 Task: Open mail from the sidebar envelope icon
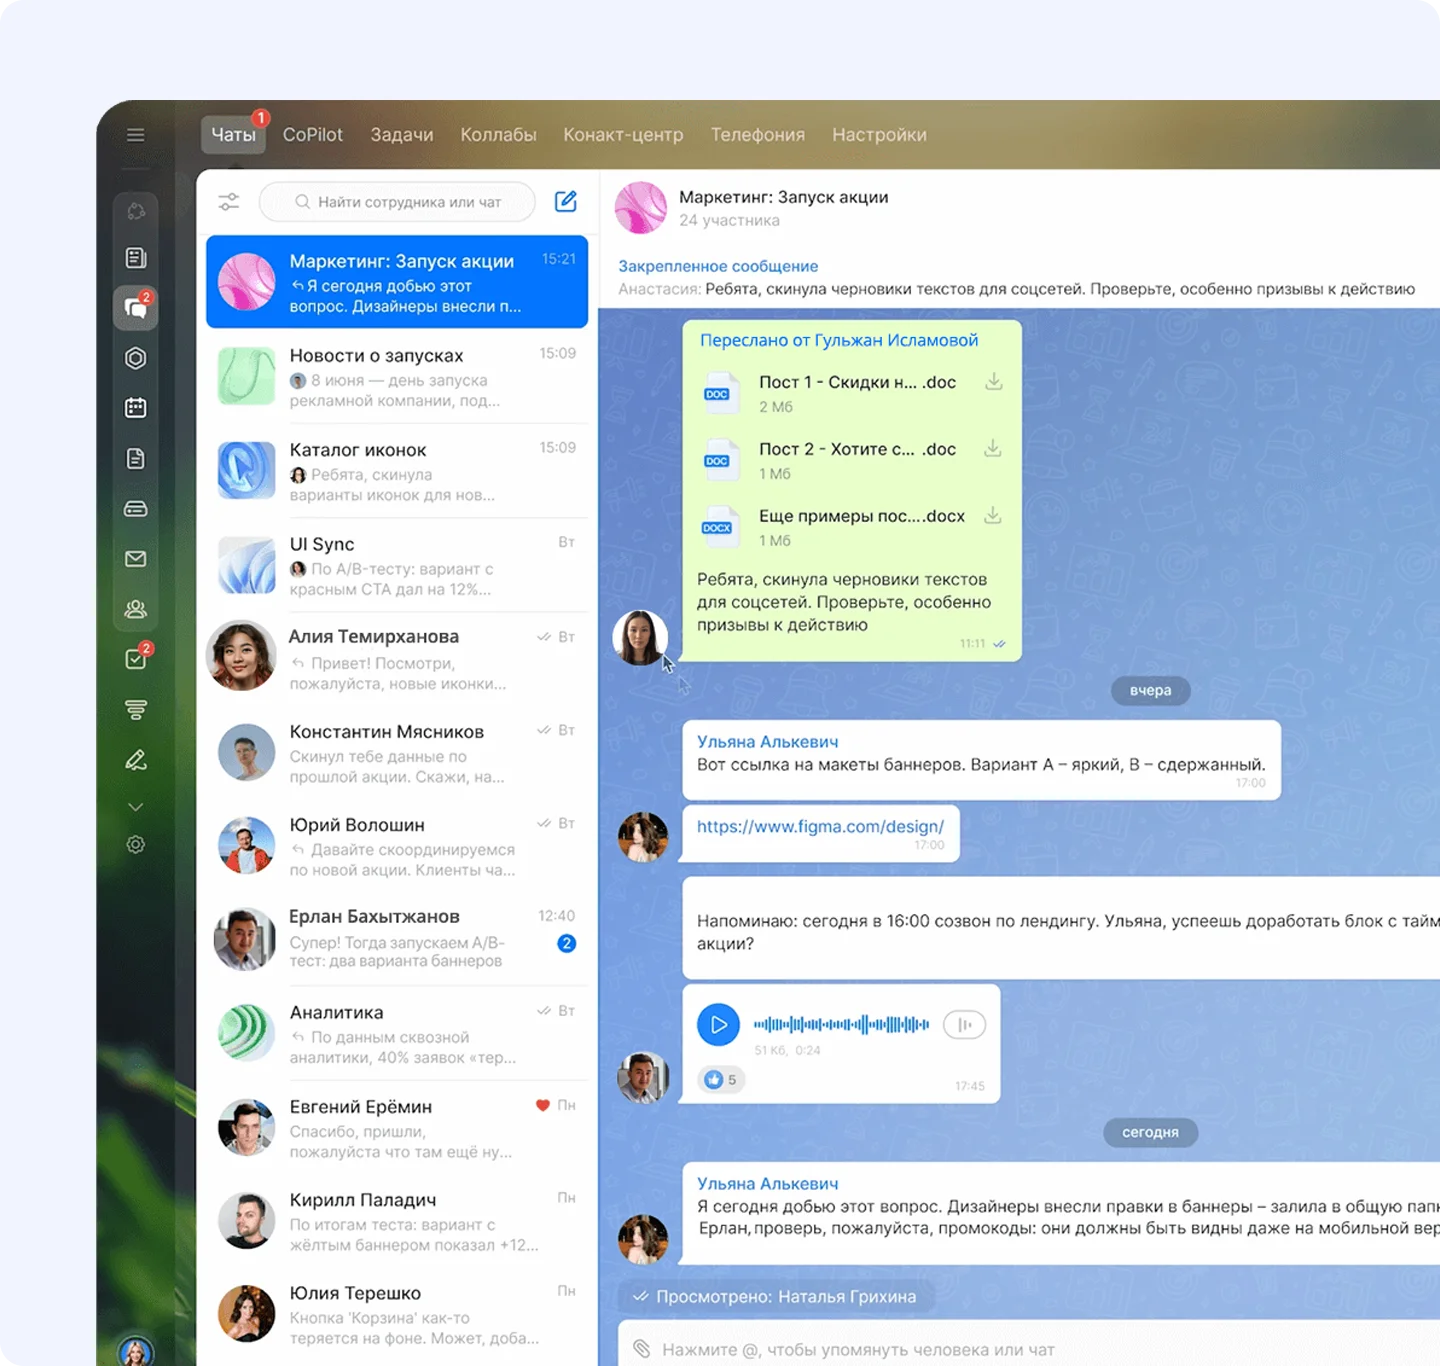136,559
